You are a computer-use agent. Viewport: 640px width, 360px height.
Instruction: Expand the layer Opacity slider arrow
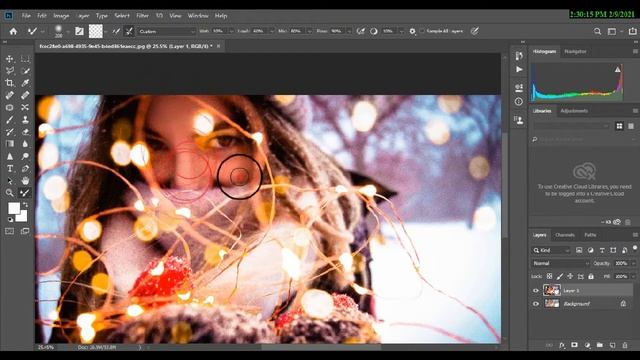633,263
